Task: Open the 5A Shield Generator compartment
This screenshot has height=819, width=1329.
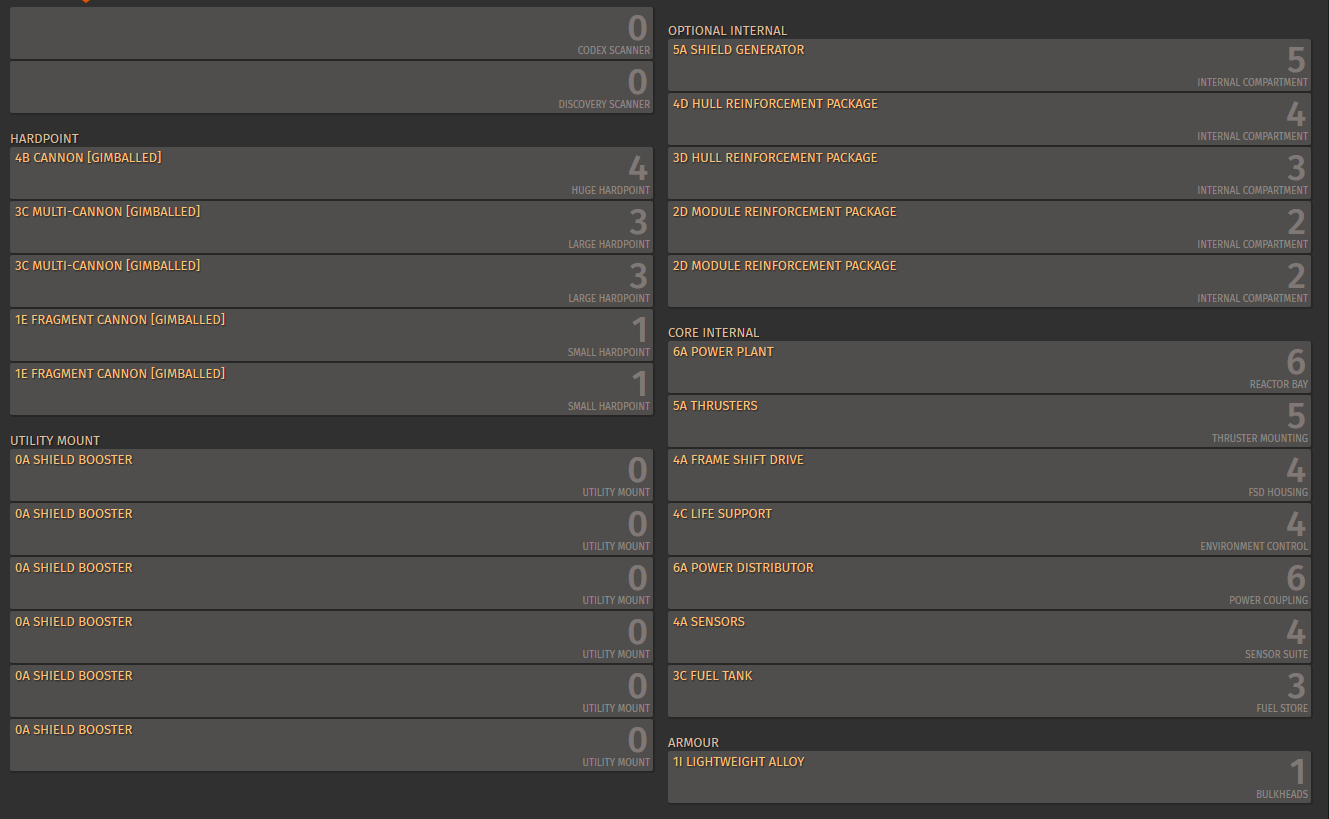Action: [989, 65]
